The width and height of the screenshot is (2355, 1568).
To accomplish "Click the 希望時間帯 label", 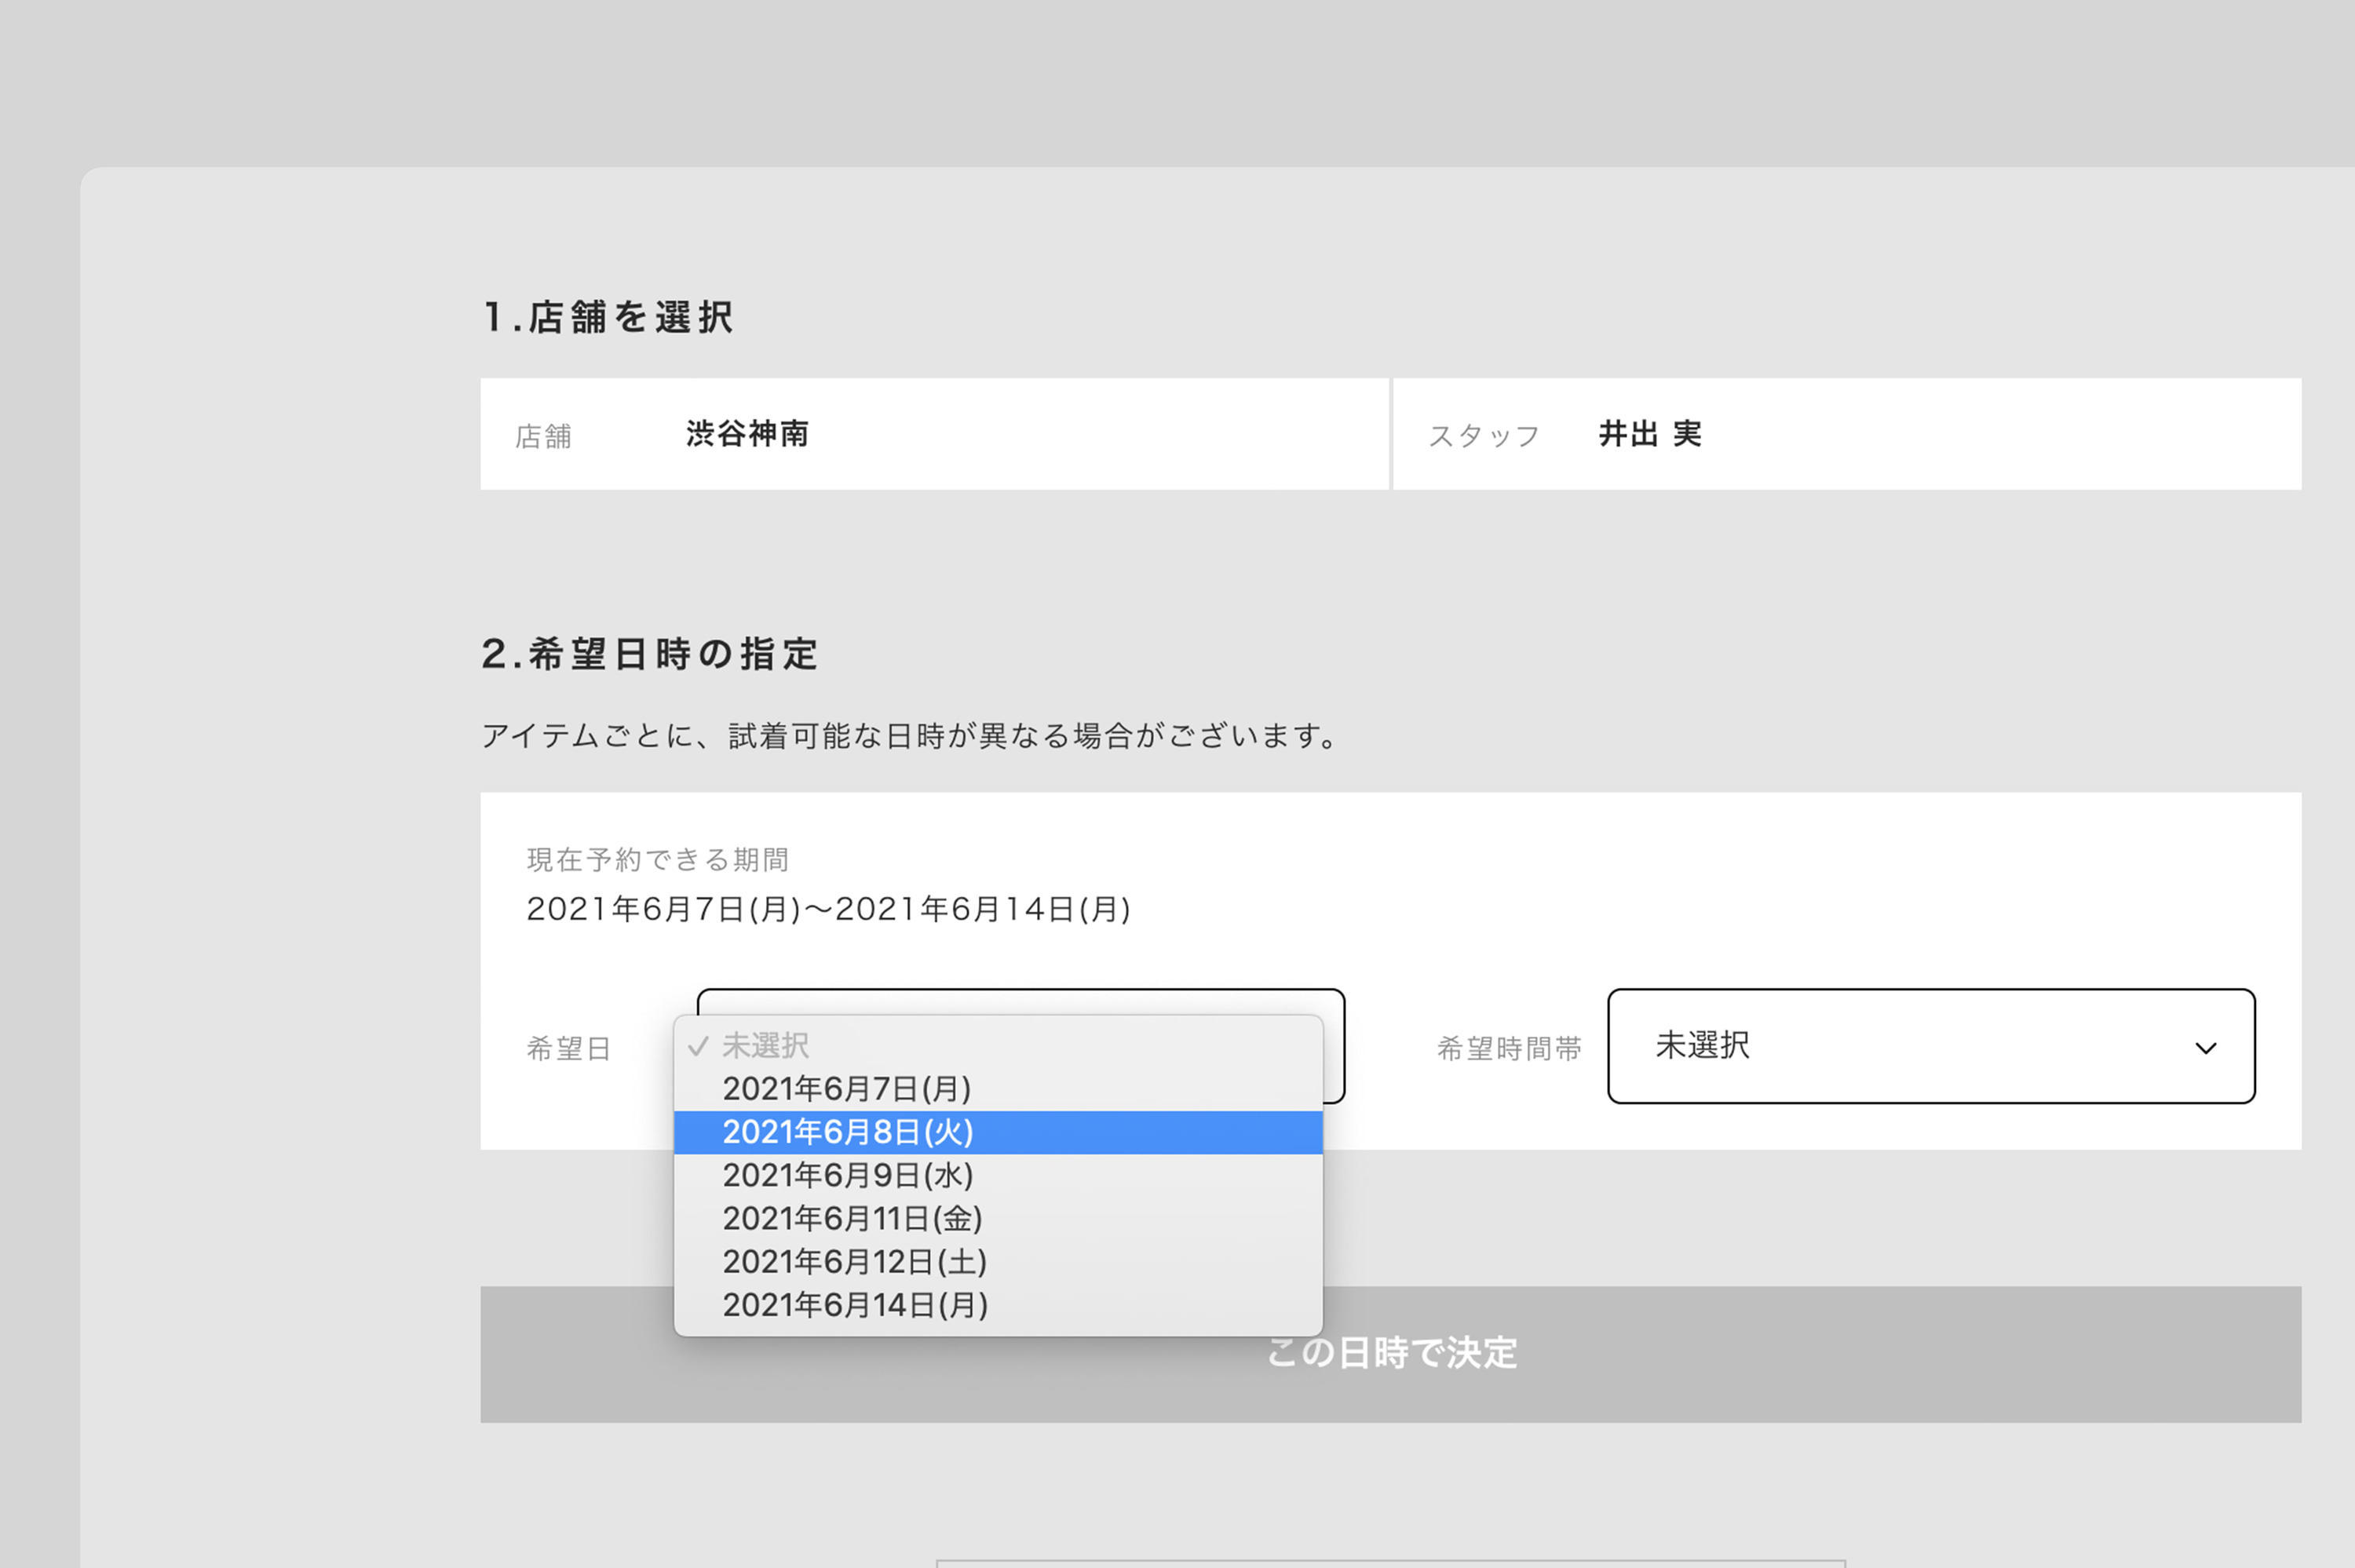I will click(1509, 1048).
